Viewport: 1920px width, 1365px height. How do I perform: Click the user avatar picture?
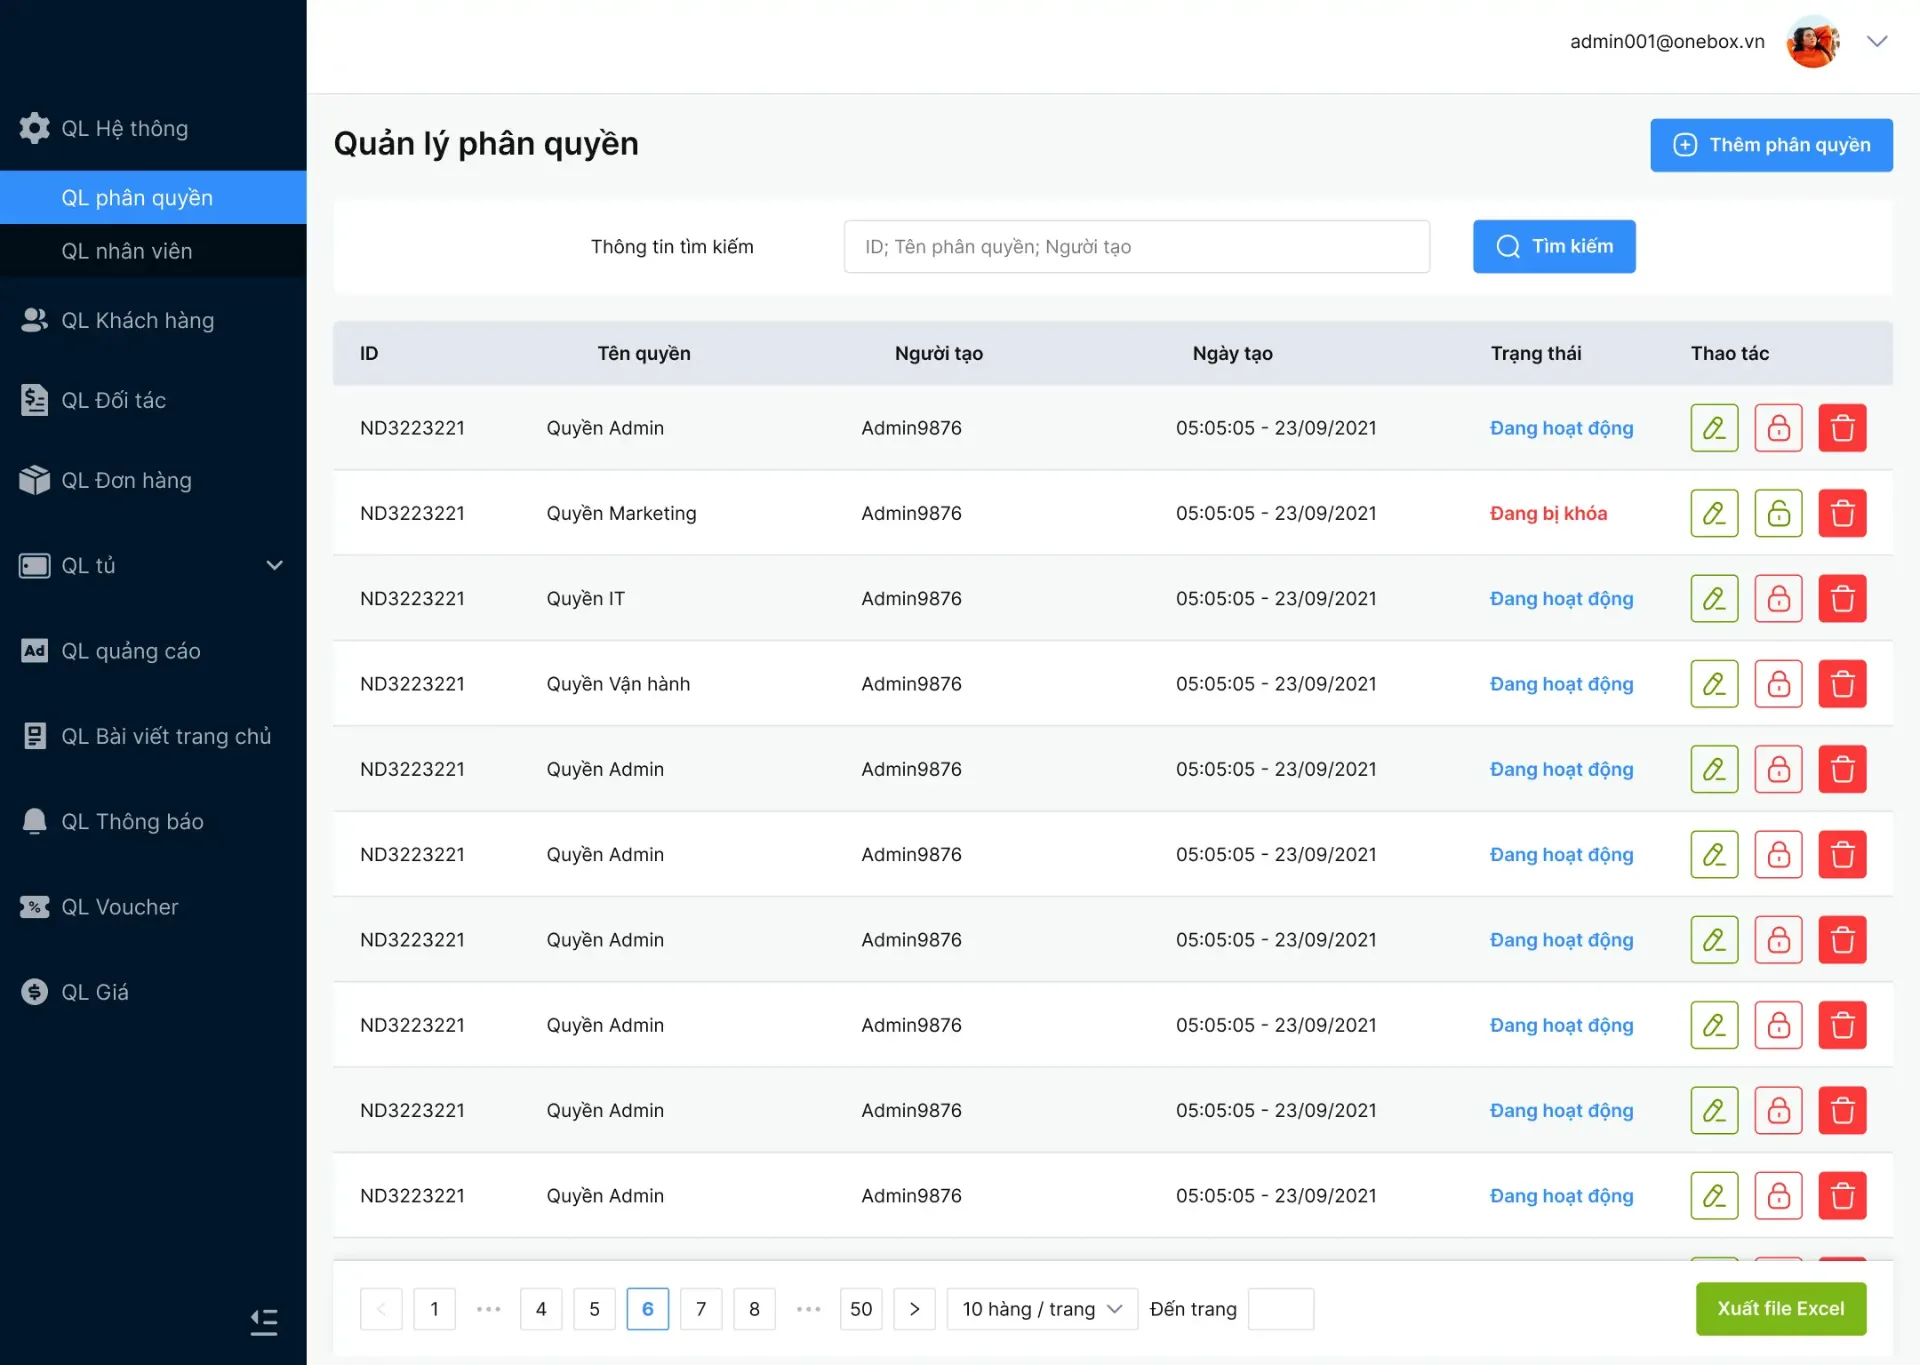[x=1812, y=42]
